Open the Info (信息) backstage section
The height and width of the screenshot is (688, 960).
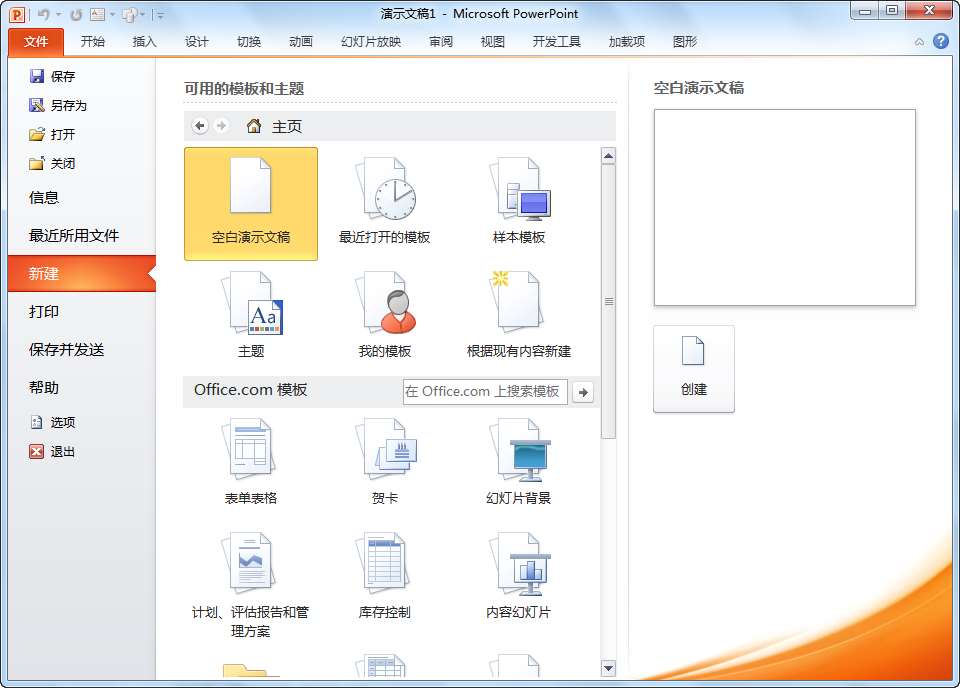click(82, 198)
